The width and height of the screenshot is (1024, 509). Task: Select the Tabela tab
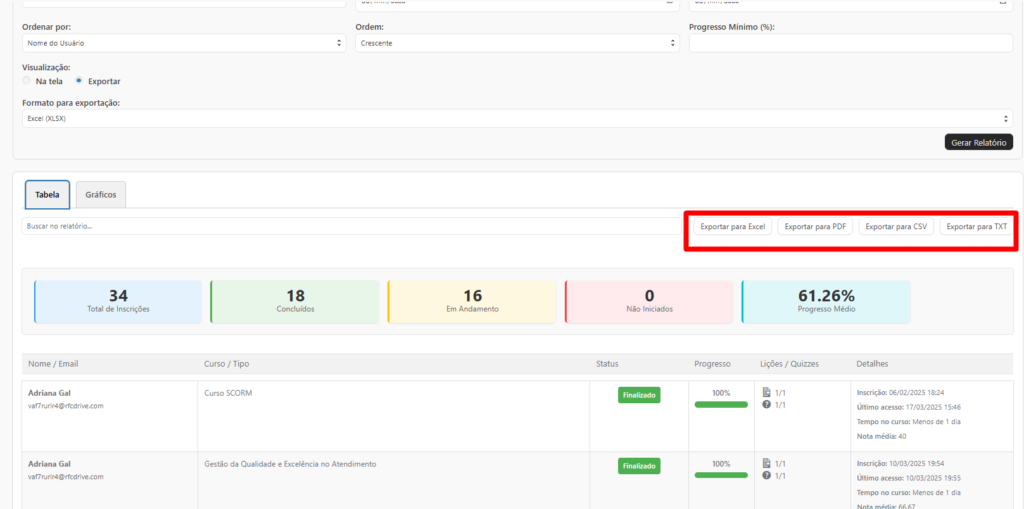tap(47, 194)
